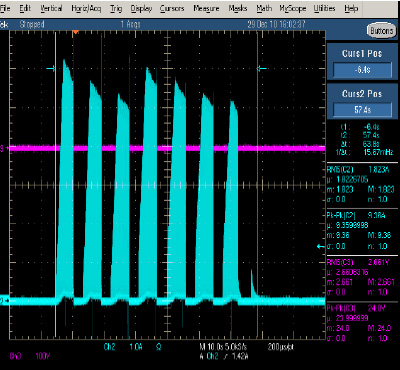
Task: Open the Edit menu
Action: [x=25, y=9]
